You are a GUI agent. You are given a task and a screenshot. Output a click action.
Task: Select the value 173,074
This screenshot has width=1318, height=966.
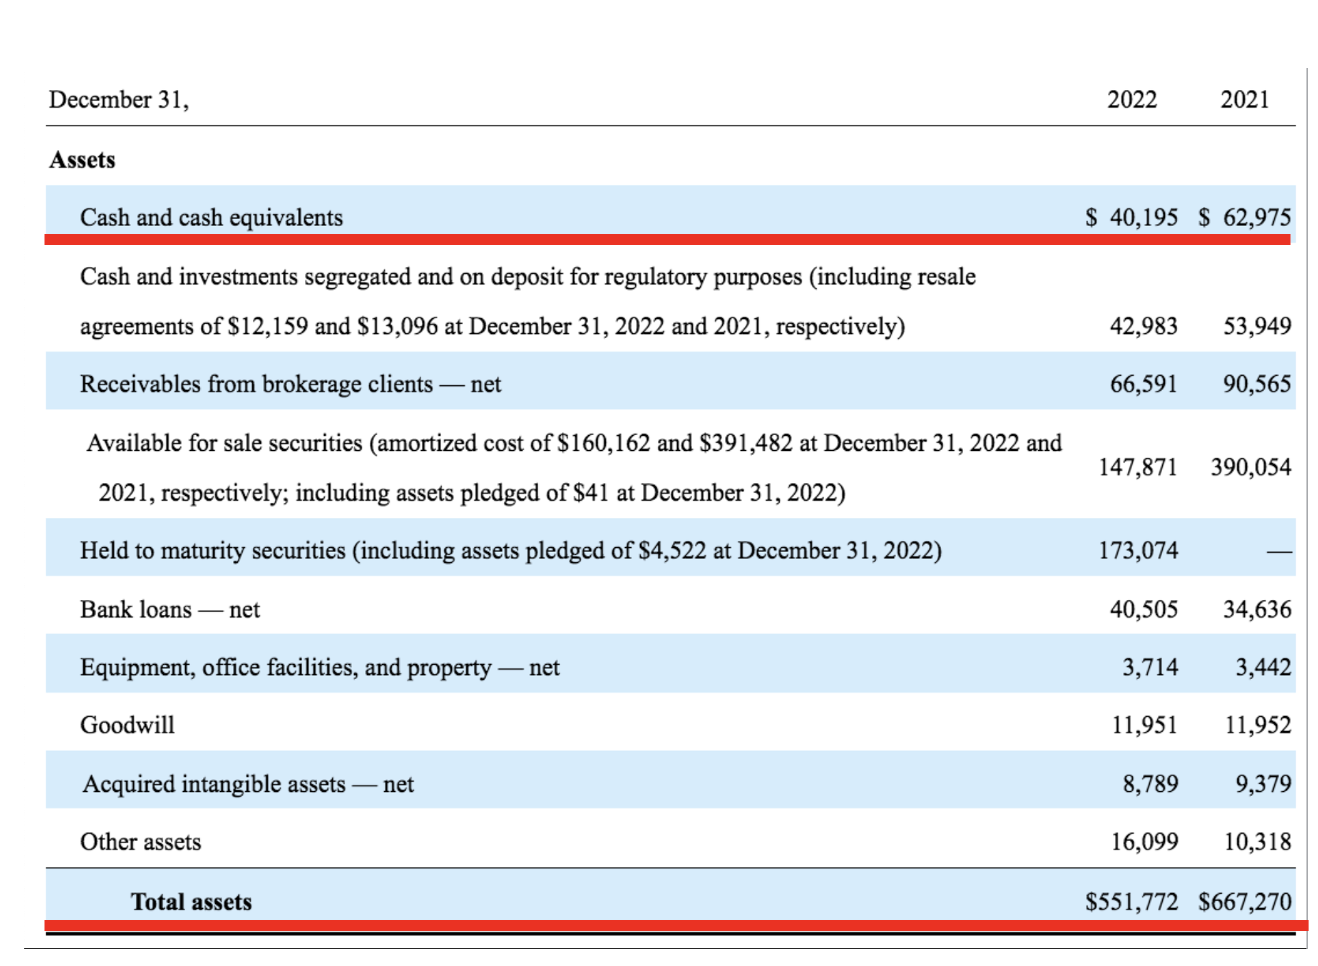(1138, 550)
